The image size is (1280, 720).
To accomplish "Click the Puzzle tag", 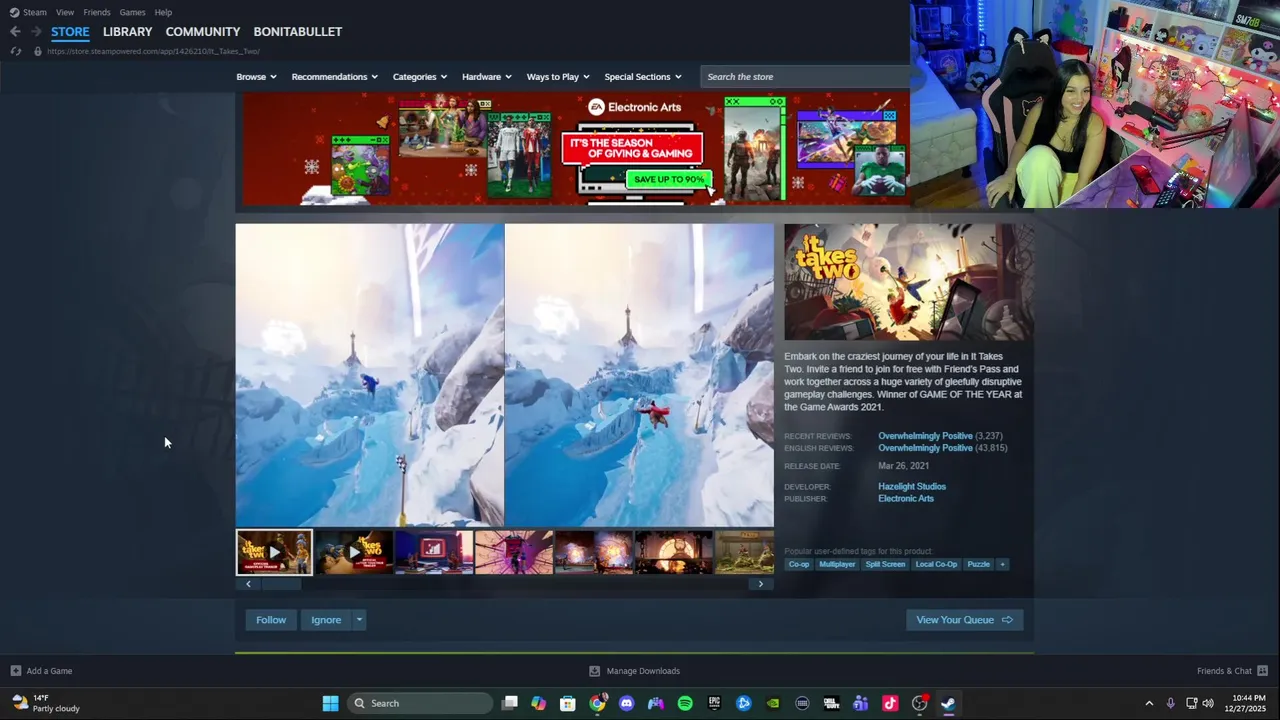I will [x=979, y=564].
